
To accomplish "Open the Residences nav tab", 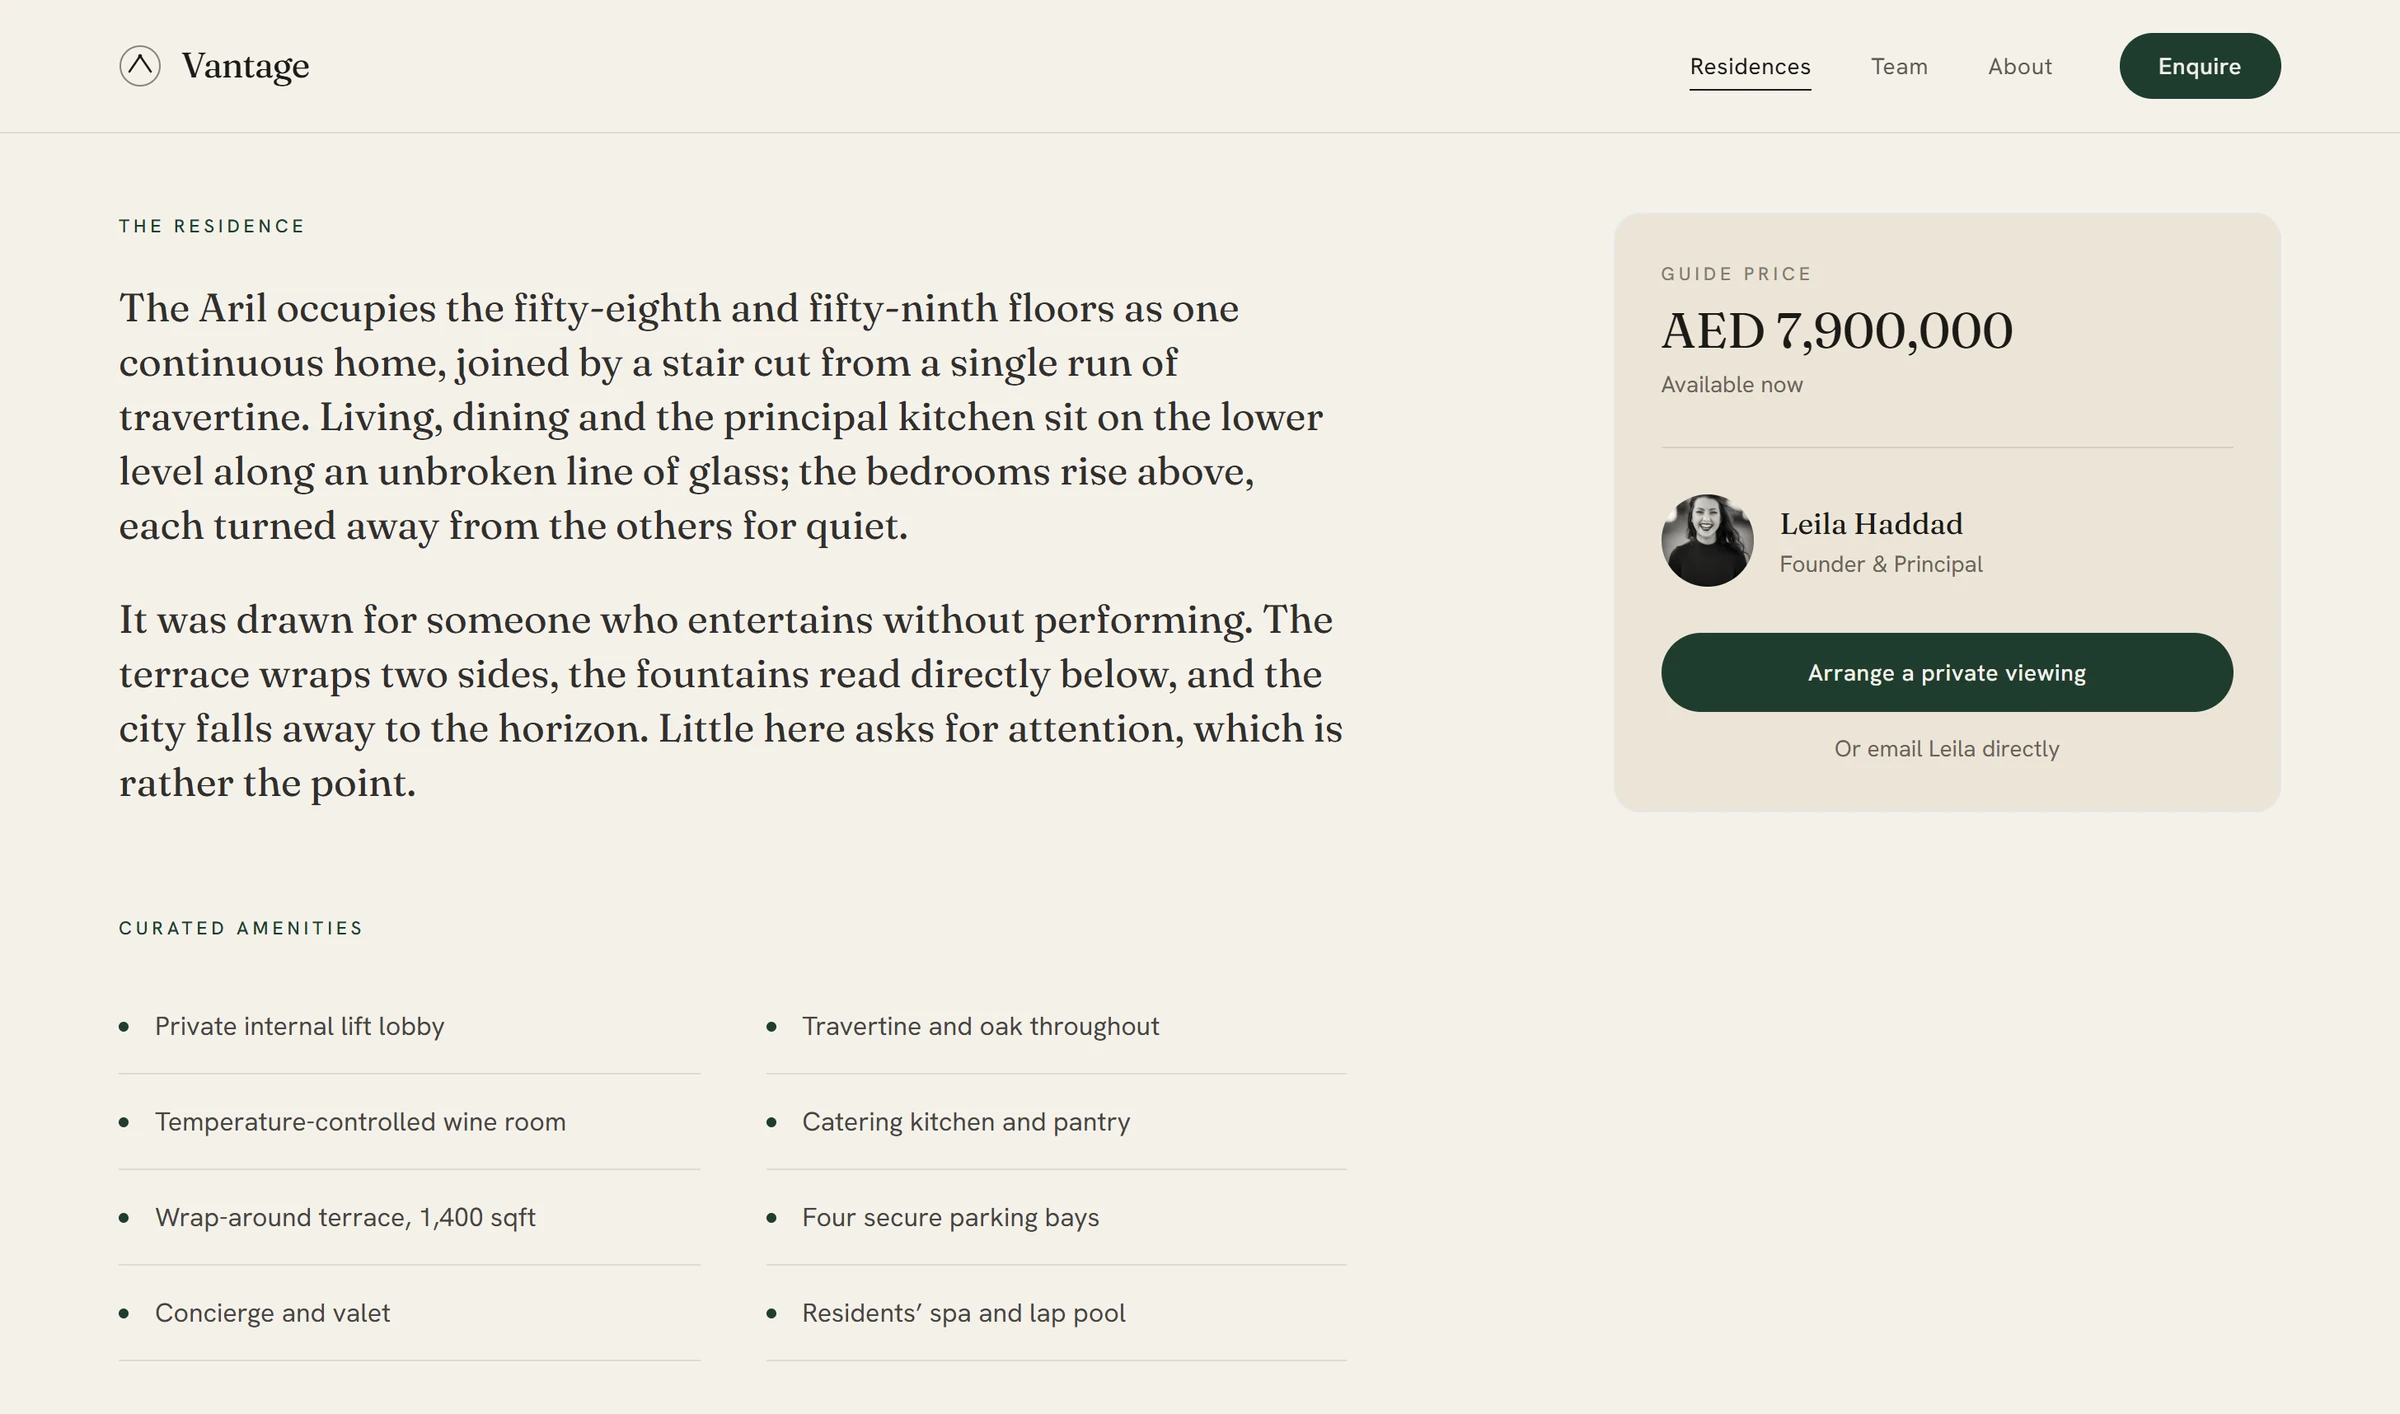I will pyautogui.click(x=1750, y=66).
